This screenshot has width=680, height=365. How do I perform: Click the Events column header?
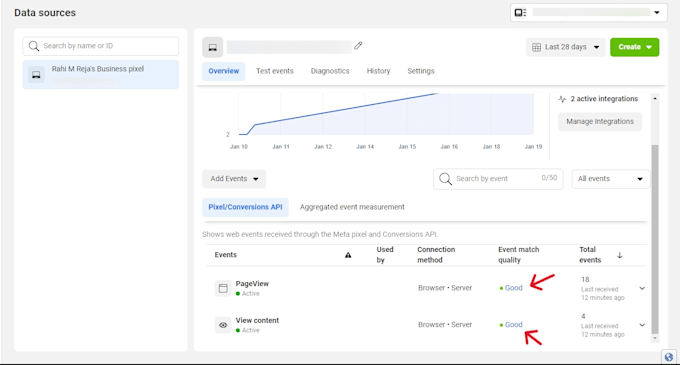click(226, 255)
